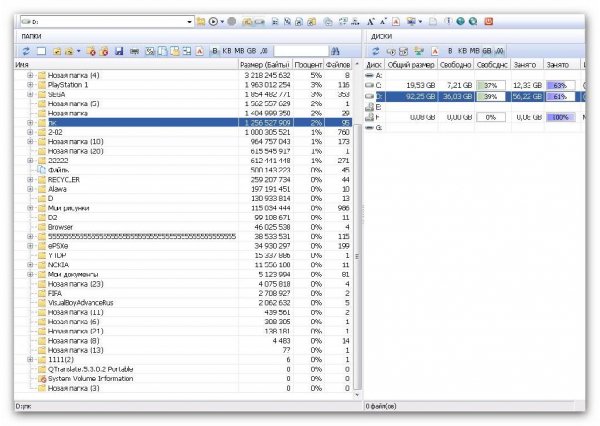Click the 63% used bar for drive C:
The image size is (600, 426).
coord(561,85)
